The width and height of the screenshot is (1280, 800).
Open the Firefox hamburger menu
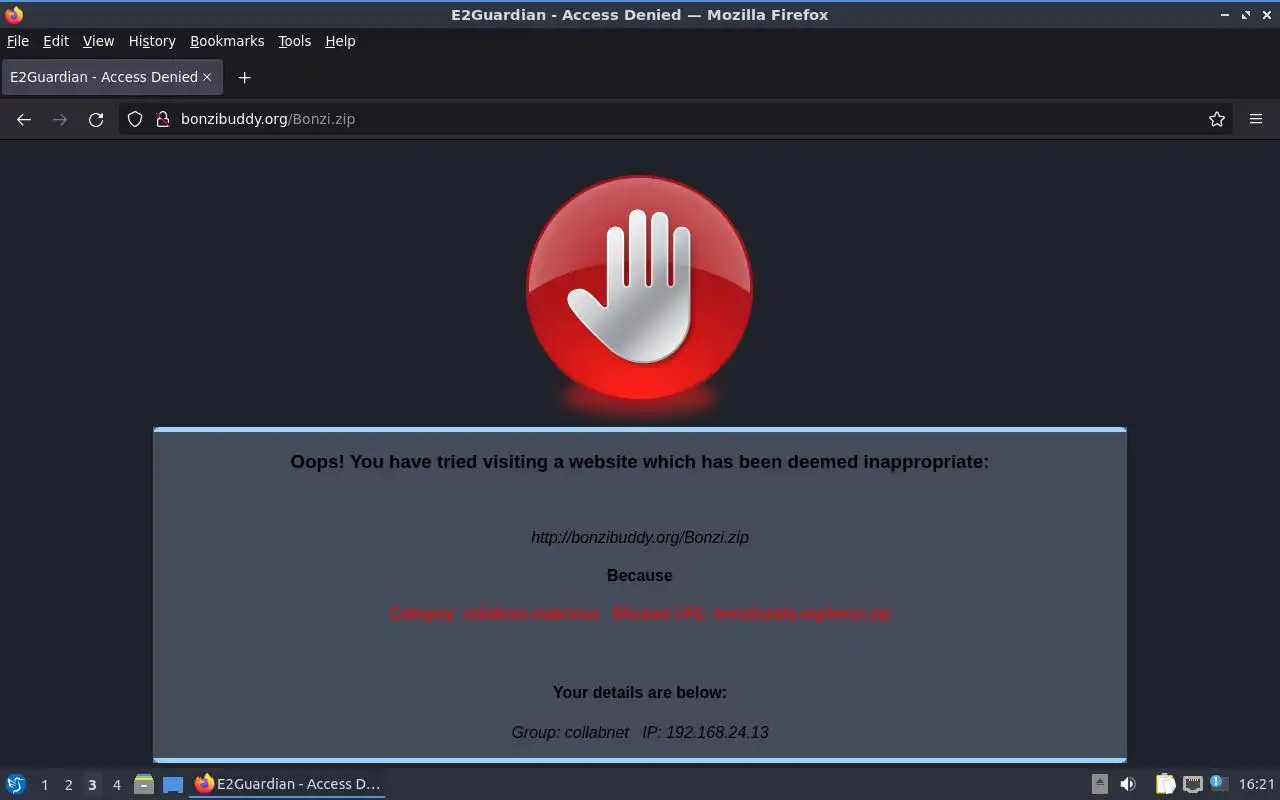pyautogui.click(x=1256, y=119)
